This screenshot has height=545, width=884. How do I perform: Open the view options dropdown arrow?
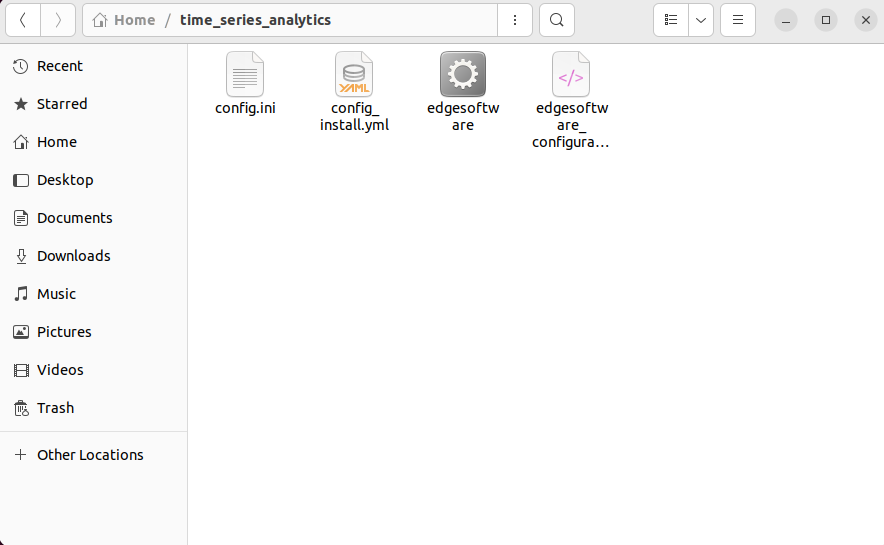pos(701,20)
